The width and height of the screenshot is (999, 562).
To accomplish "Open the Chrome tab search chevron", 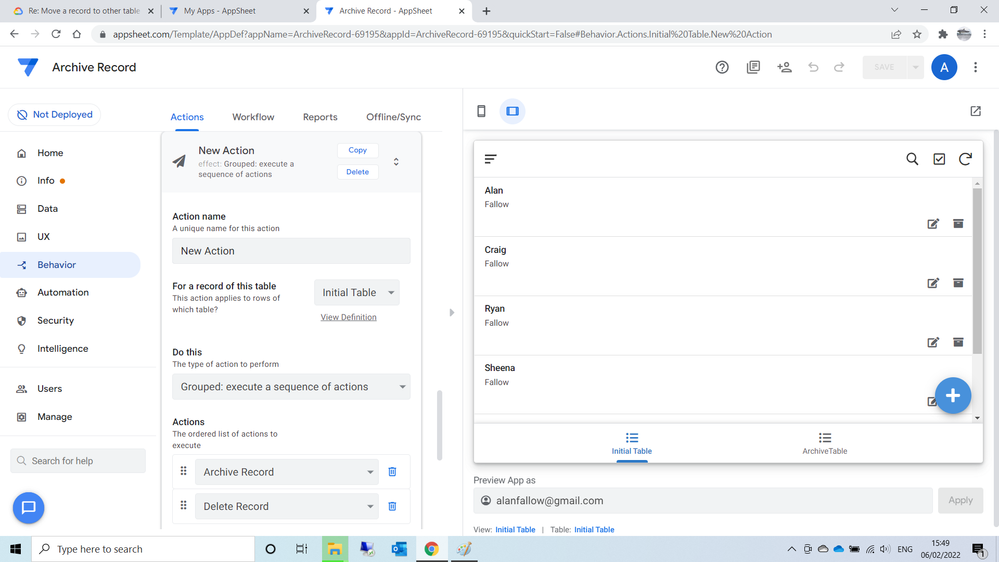I will pyautogui.click(x=894, y=10).
